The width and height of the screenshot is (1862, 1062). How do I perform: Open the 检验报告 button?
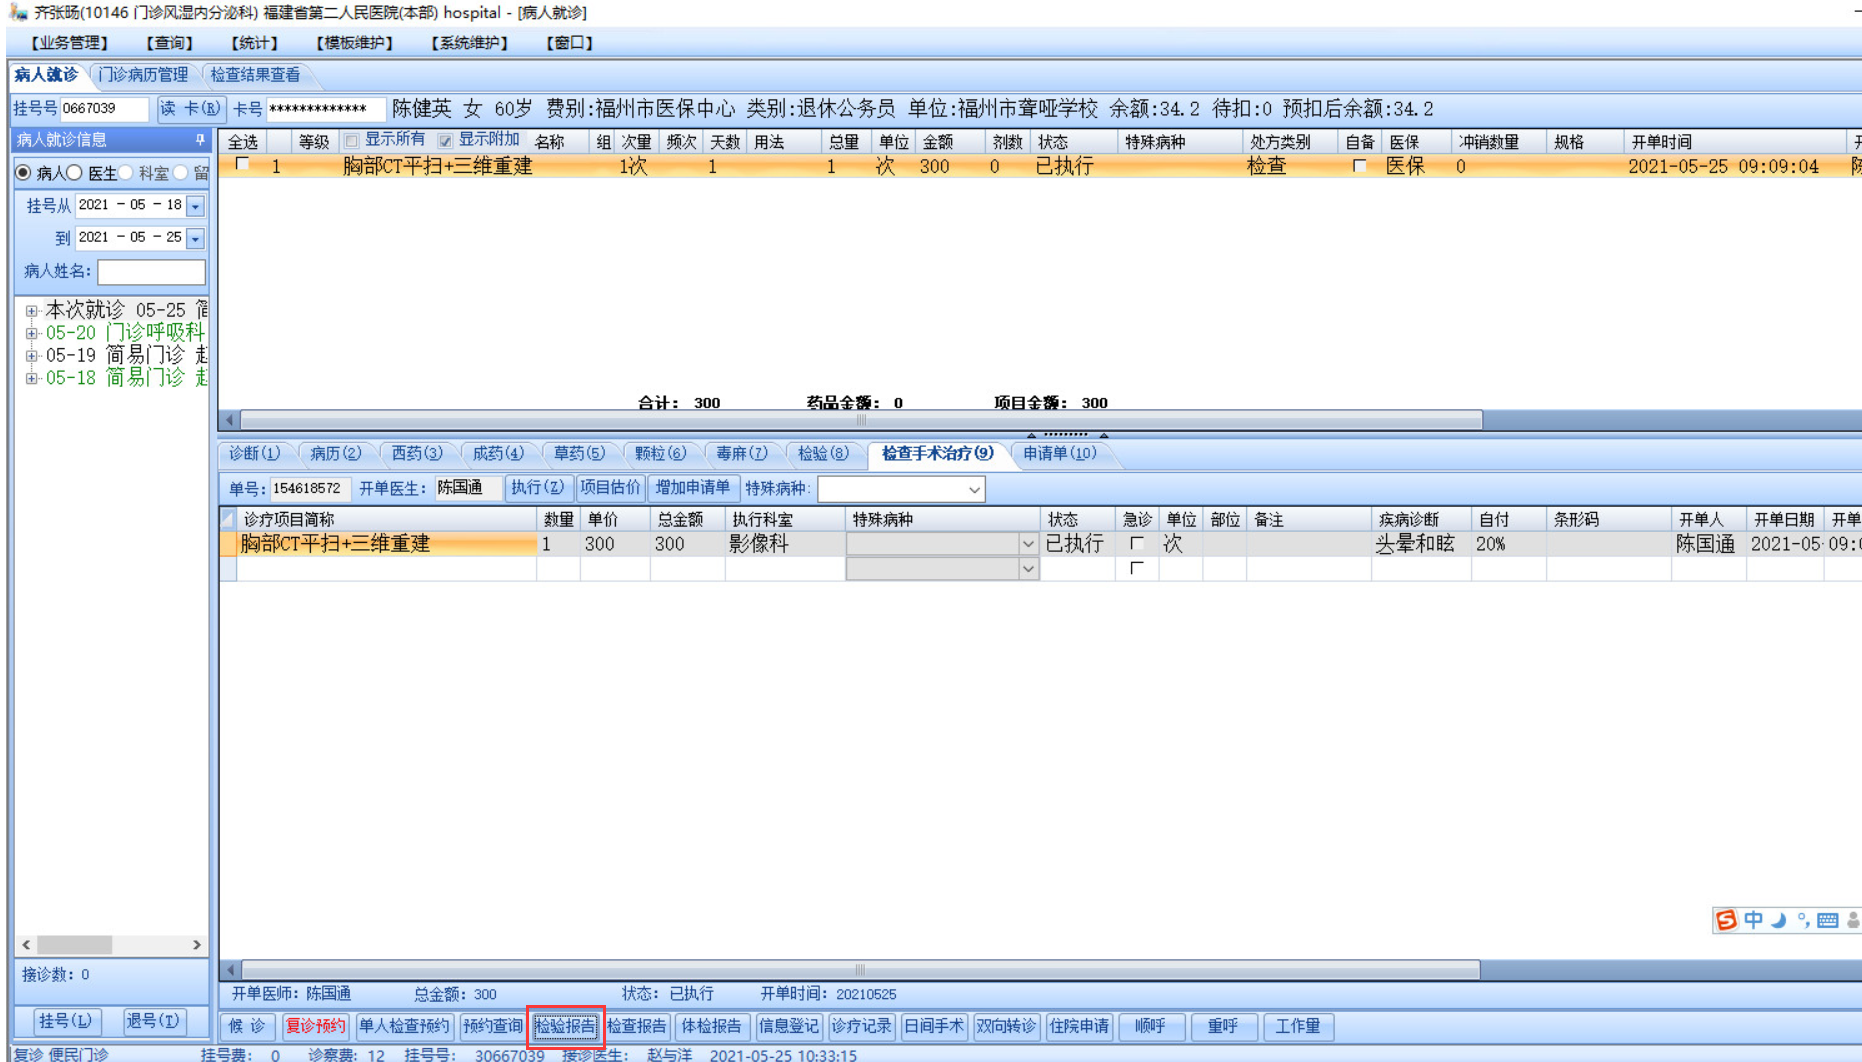[565, 1026]
